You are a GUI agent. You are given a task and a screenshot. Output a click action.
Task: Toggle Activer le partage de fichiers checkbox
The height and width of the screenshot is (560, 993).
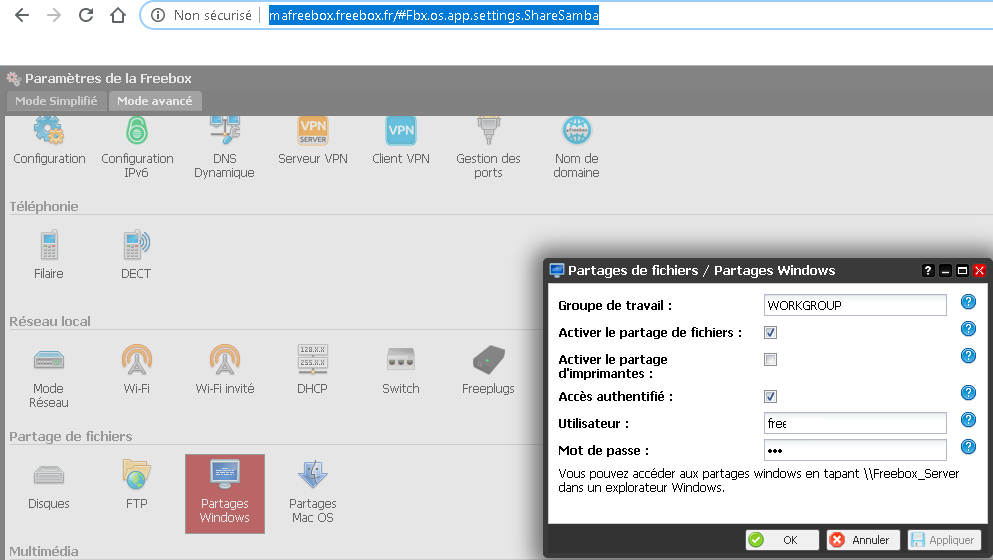tap(770, 333)
